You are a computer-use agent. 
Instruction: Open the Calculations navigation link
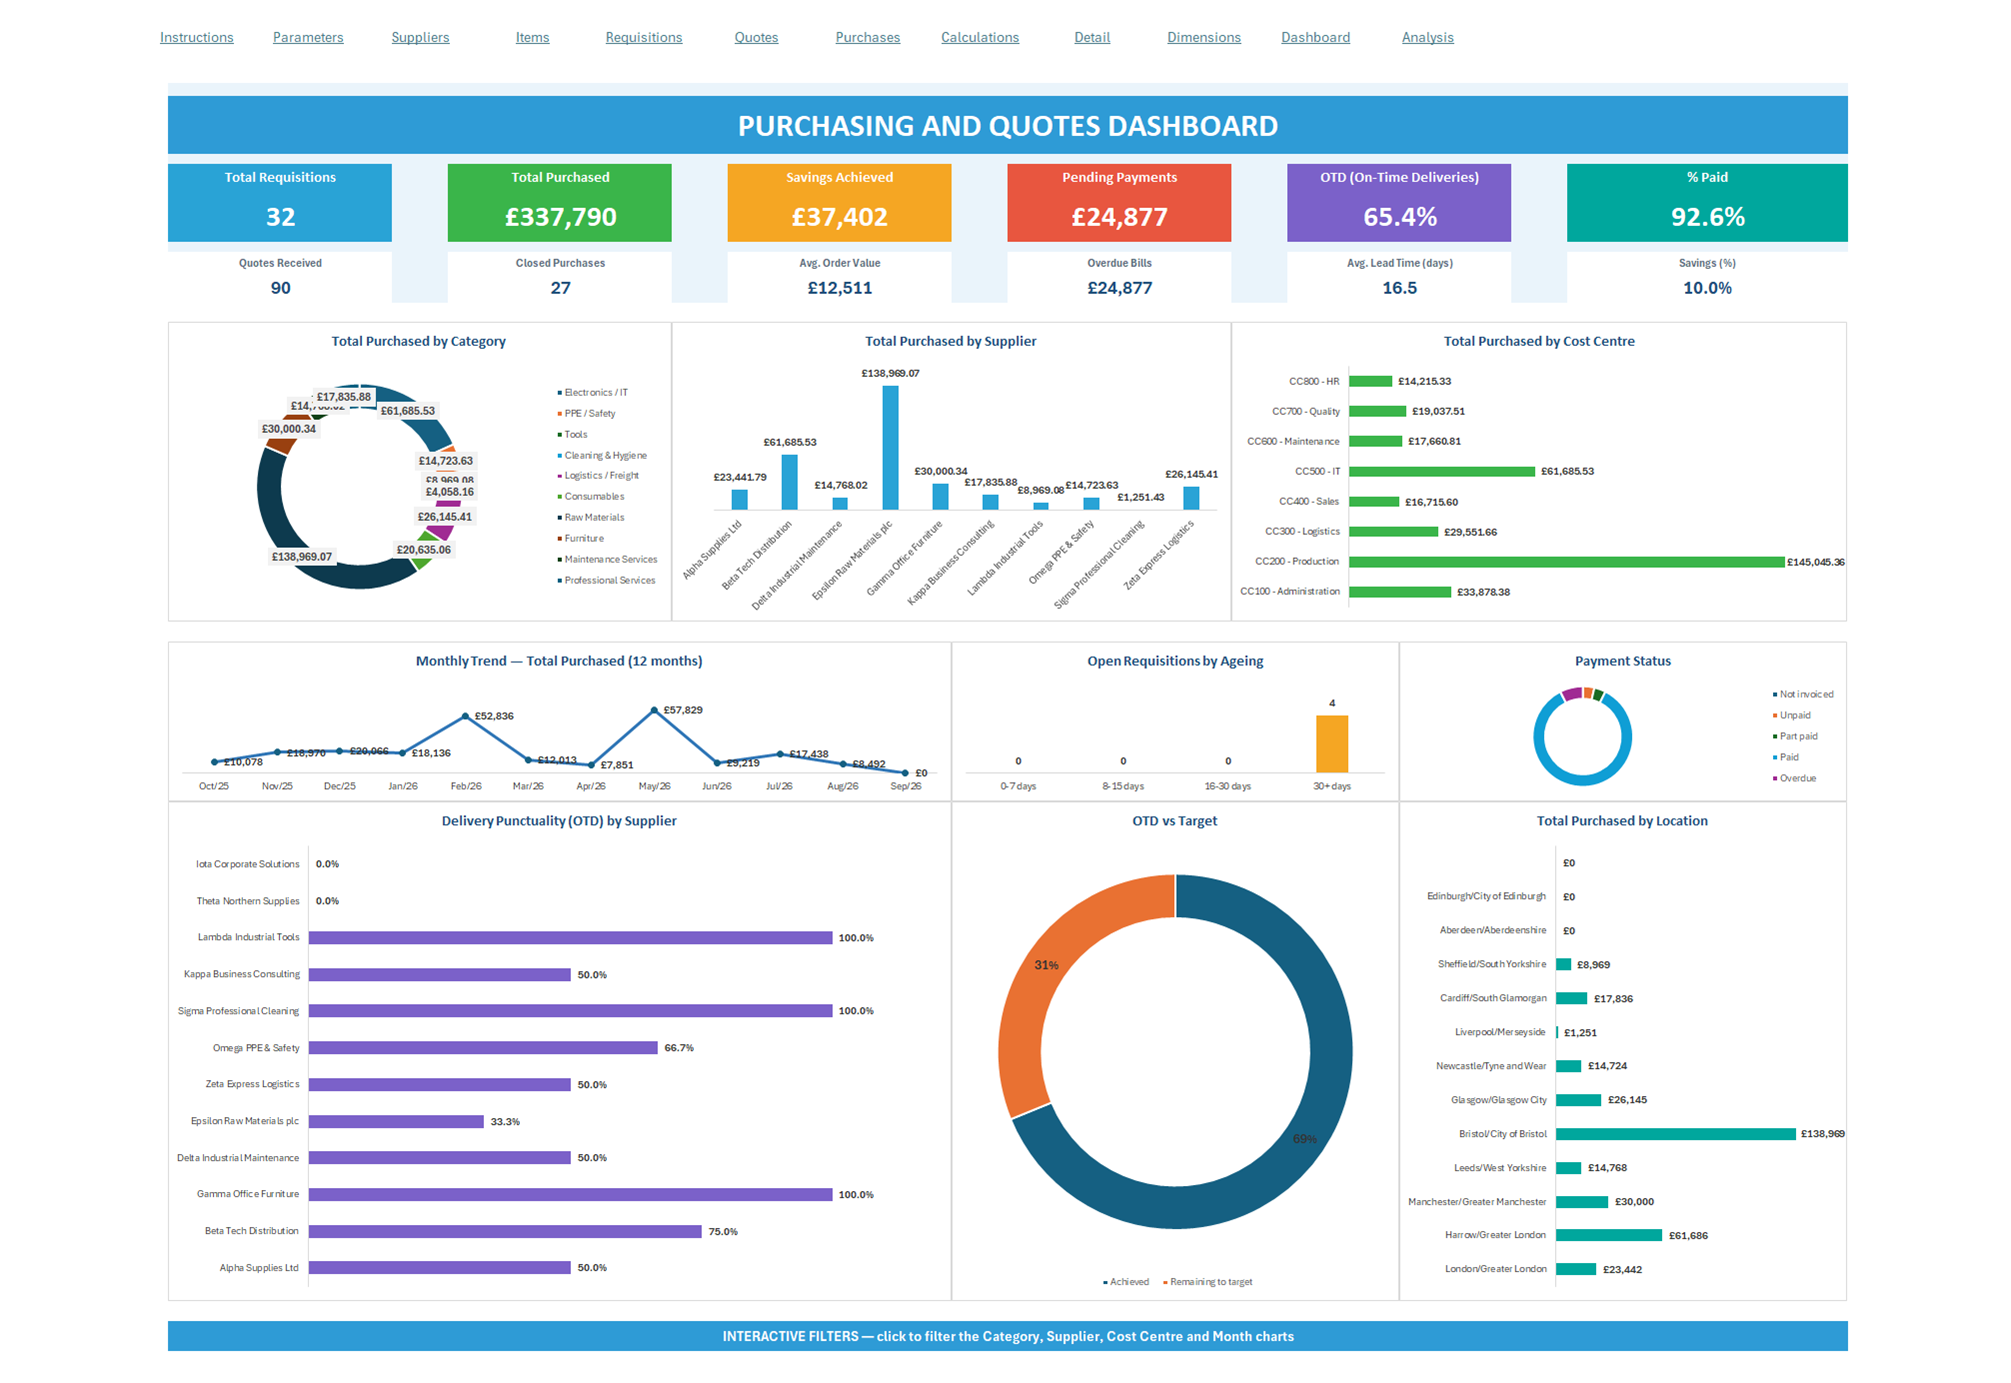(979, 37)
